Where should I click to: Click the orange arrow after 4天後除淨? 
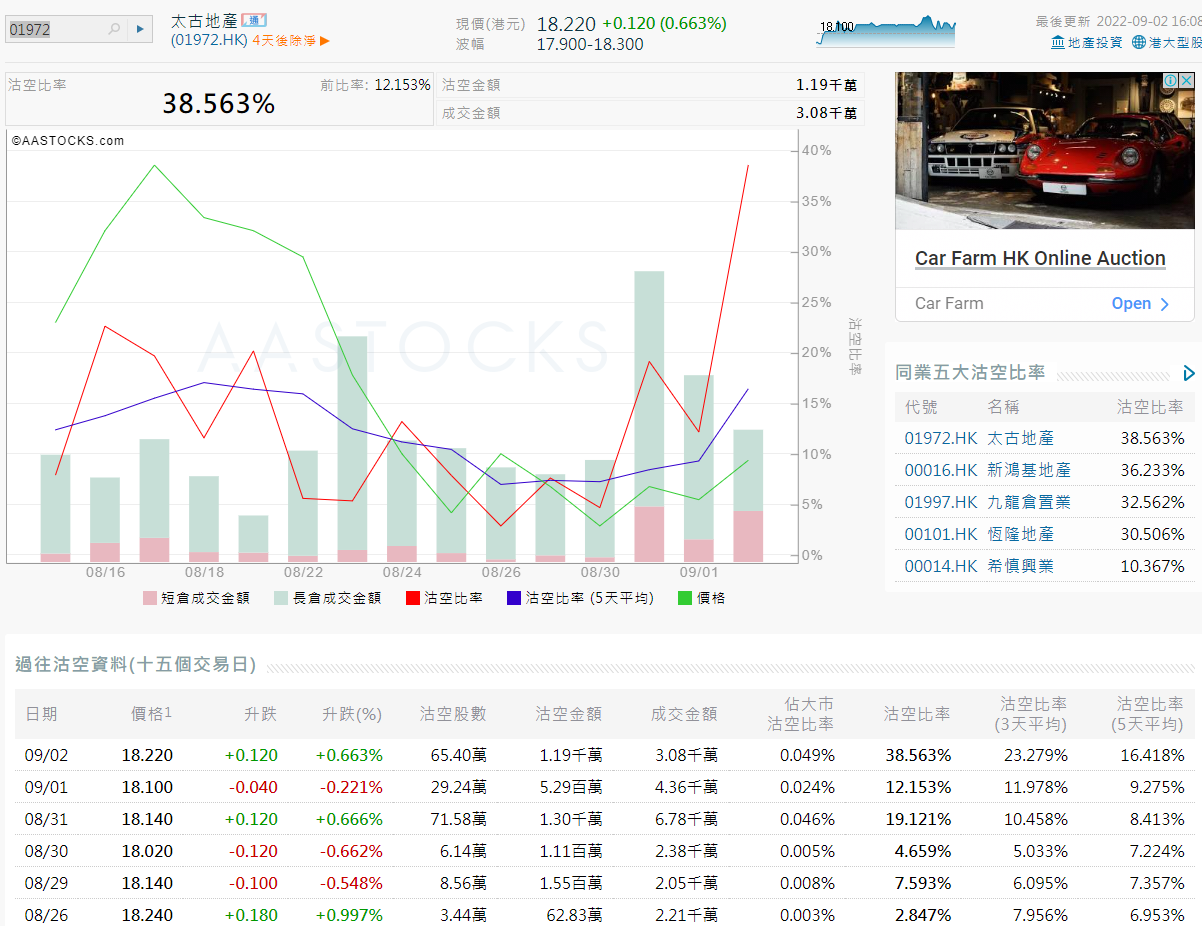[x=324, y=41]
